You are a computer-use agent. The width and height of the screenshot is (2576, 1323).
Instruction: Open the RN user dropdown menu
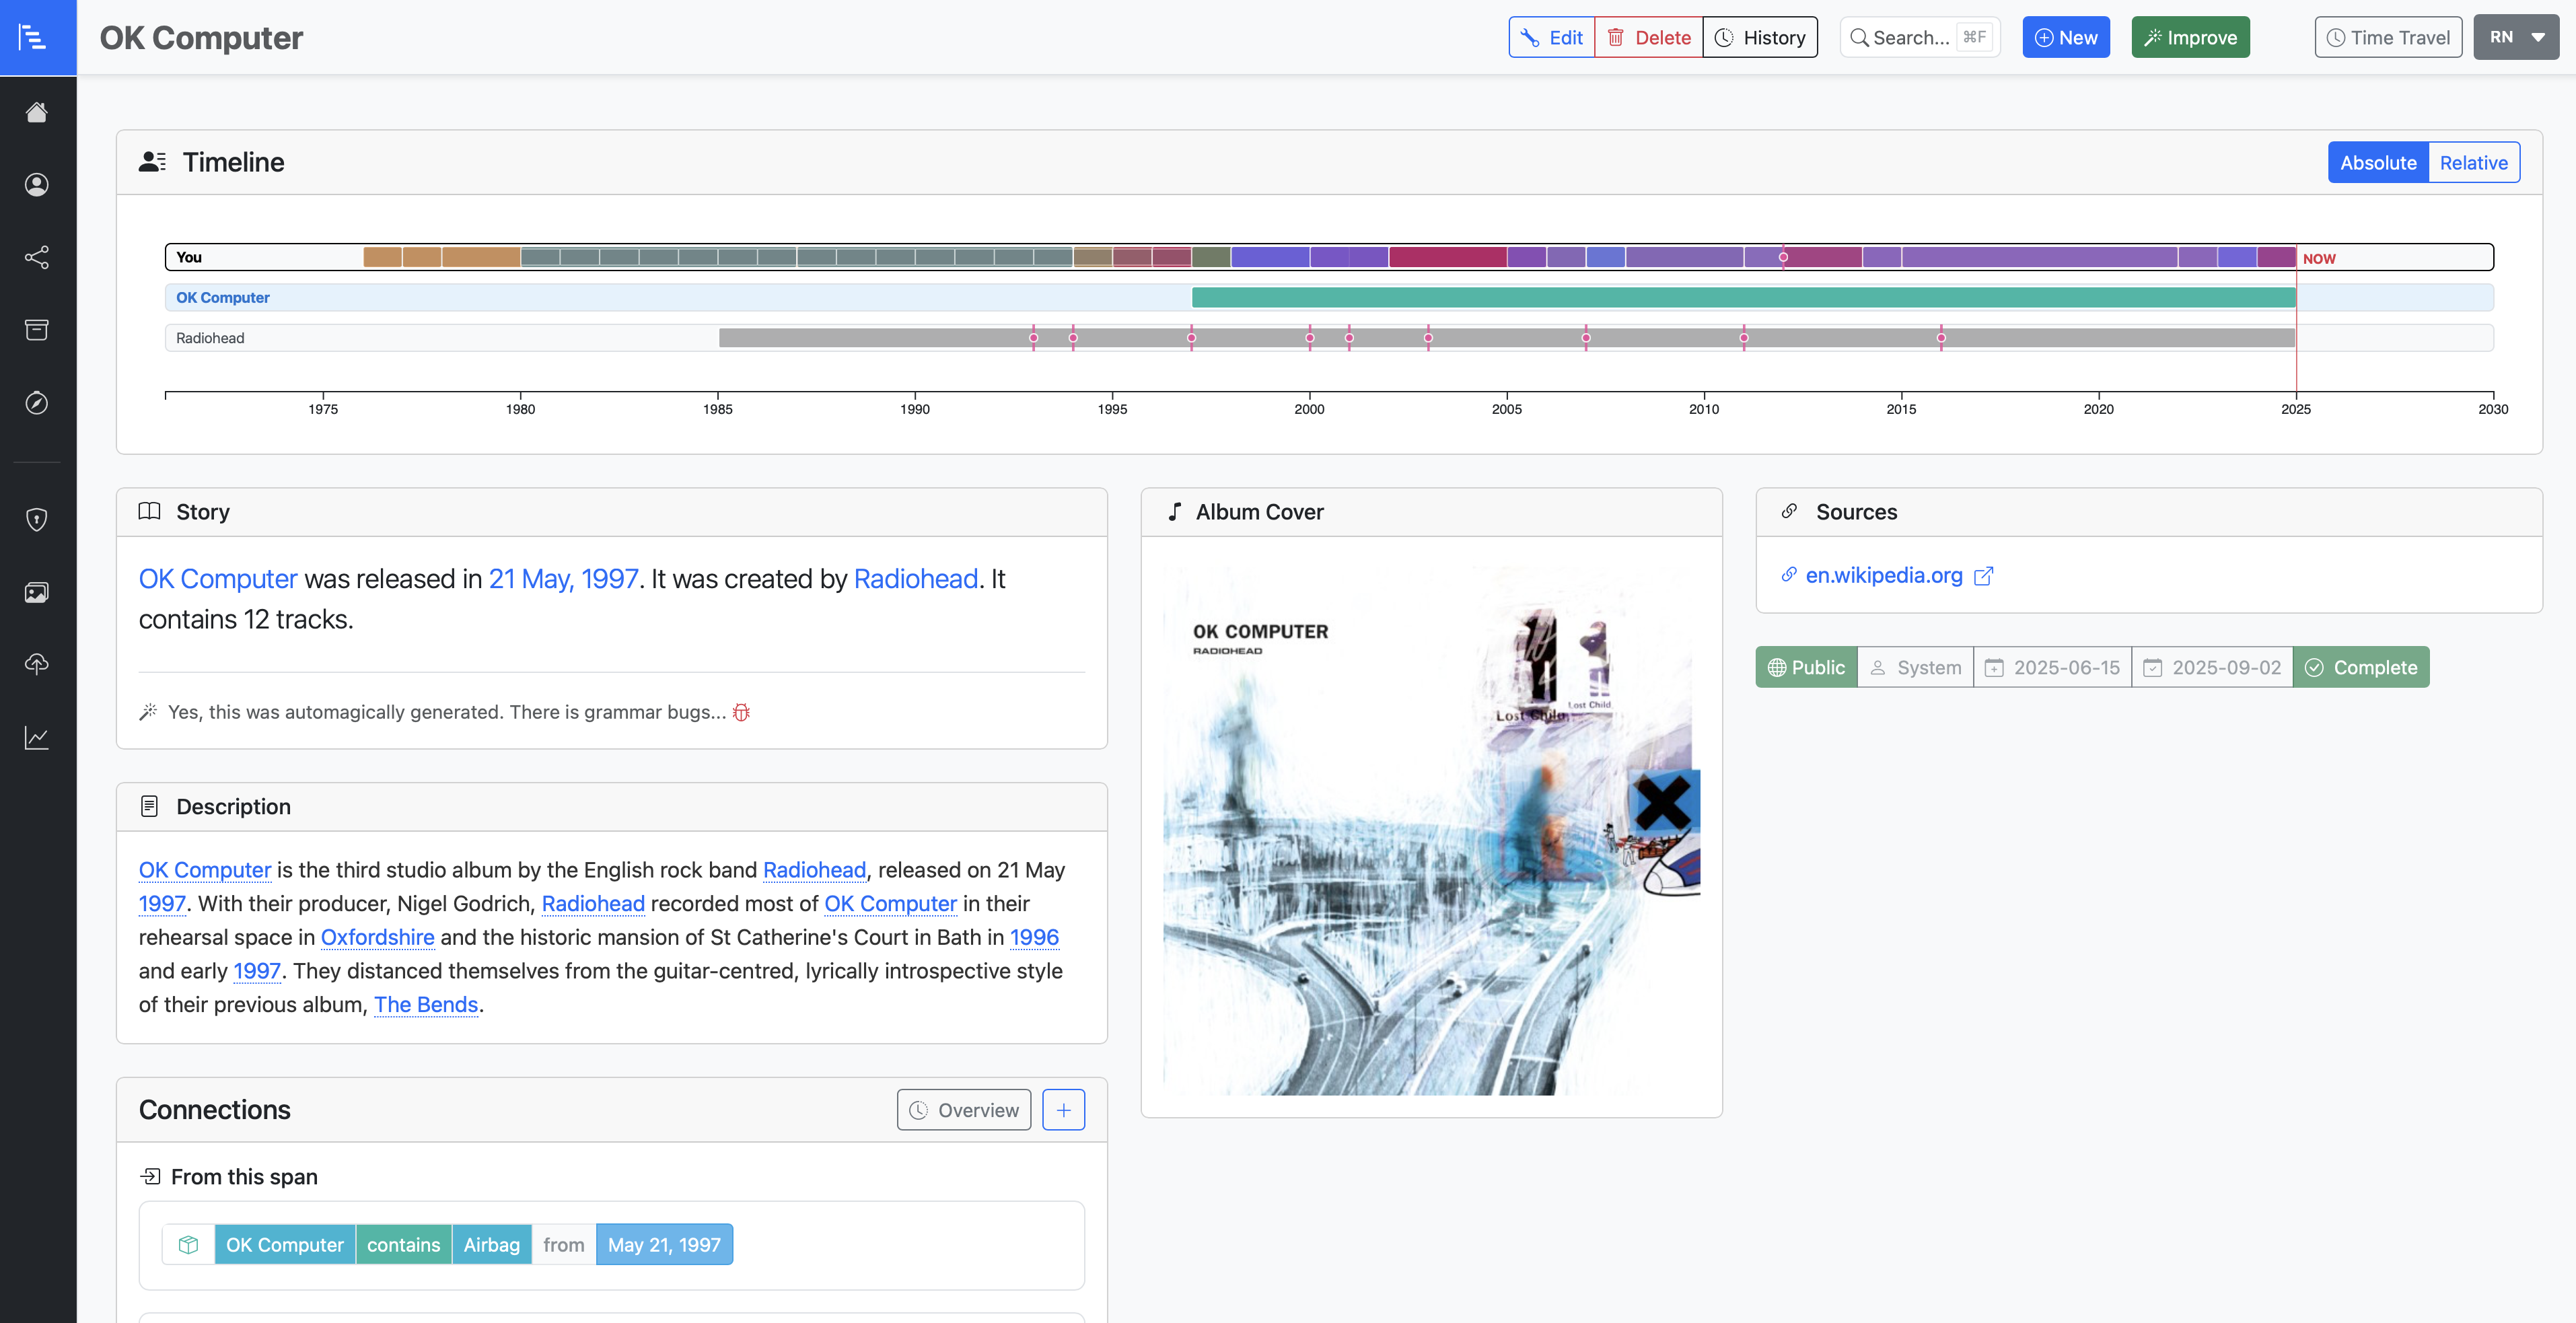2515,38
